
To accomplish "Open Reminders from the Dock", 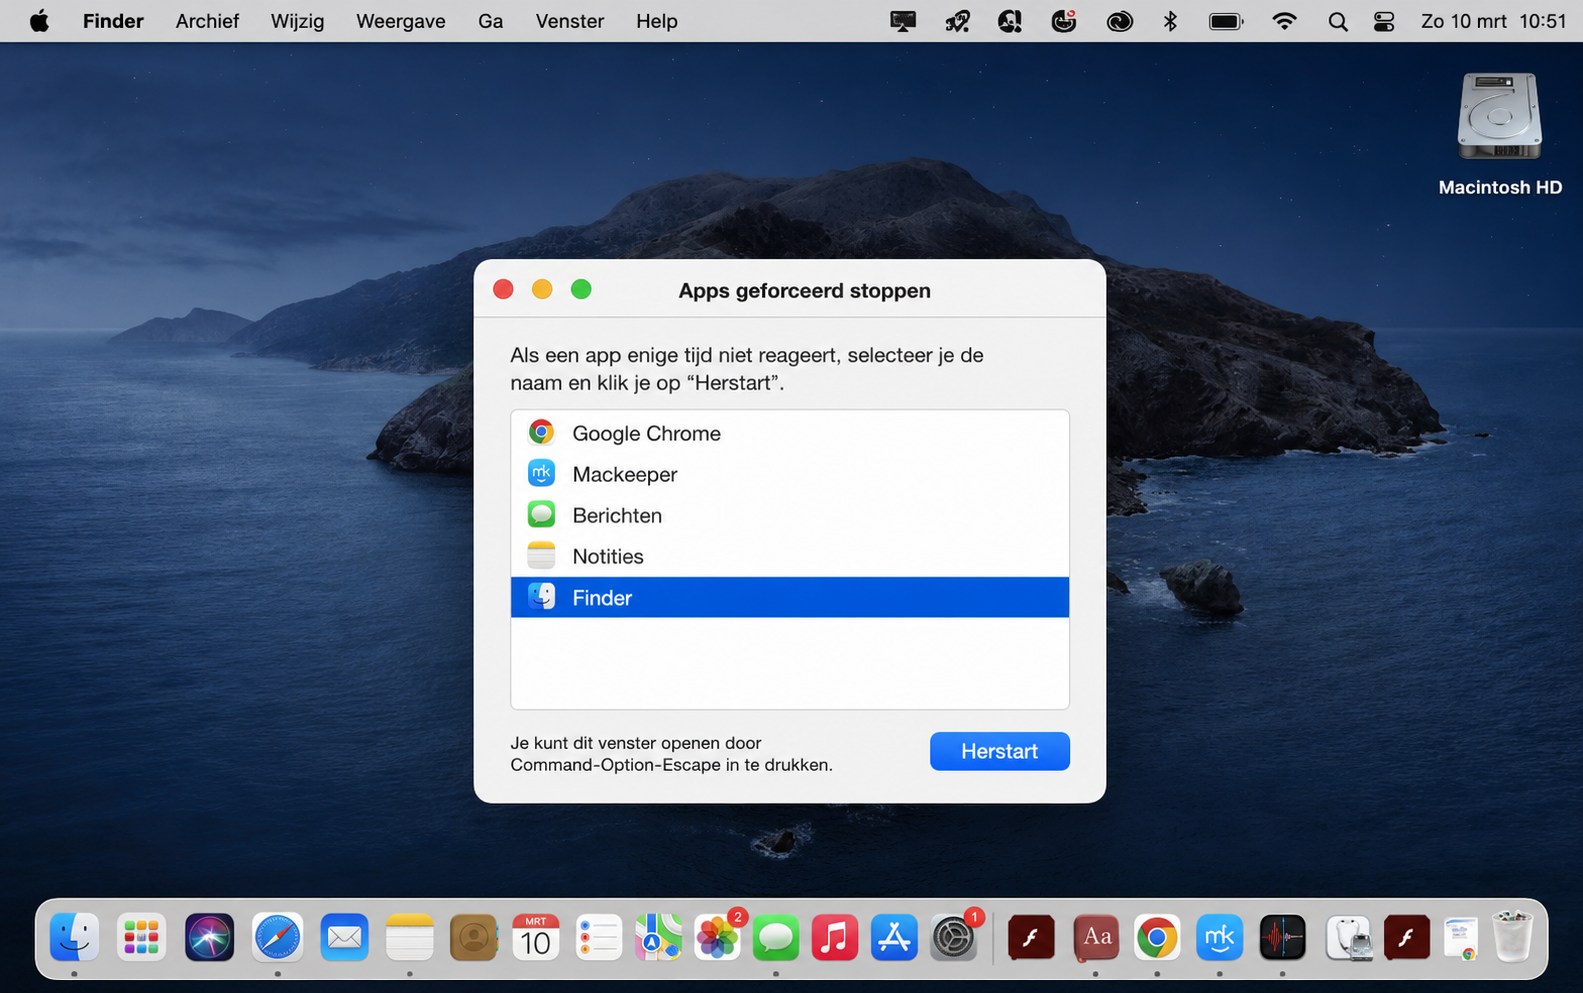I will [599, 938].
